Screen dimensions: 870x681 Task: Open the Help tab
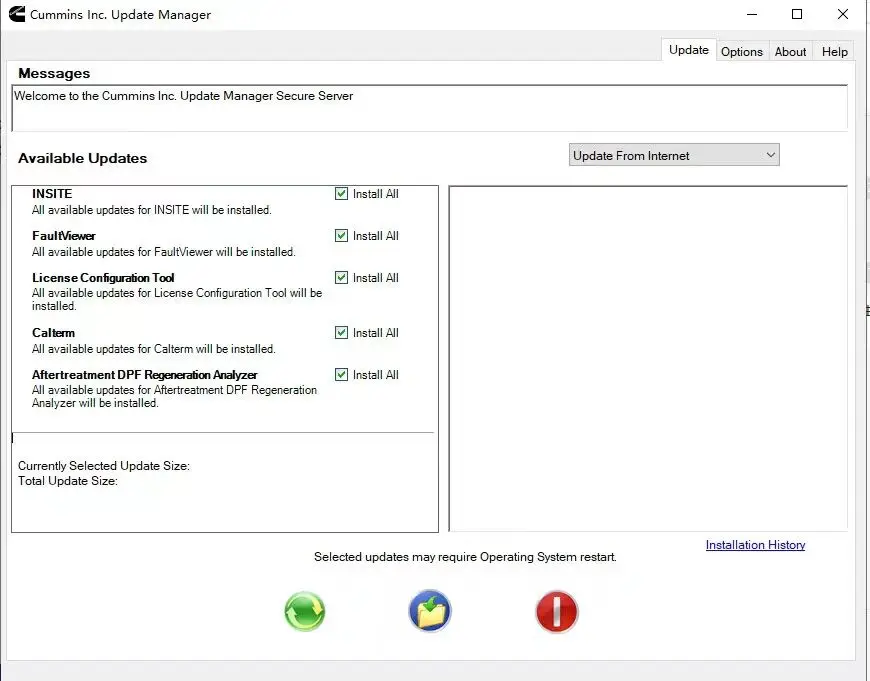[834, 52]
